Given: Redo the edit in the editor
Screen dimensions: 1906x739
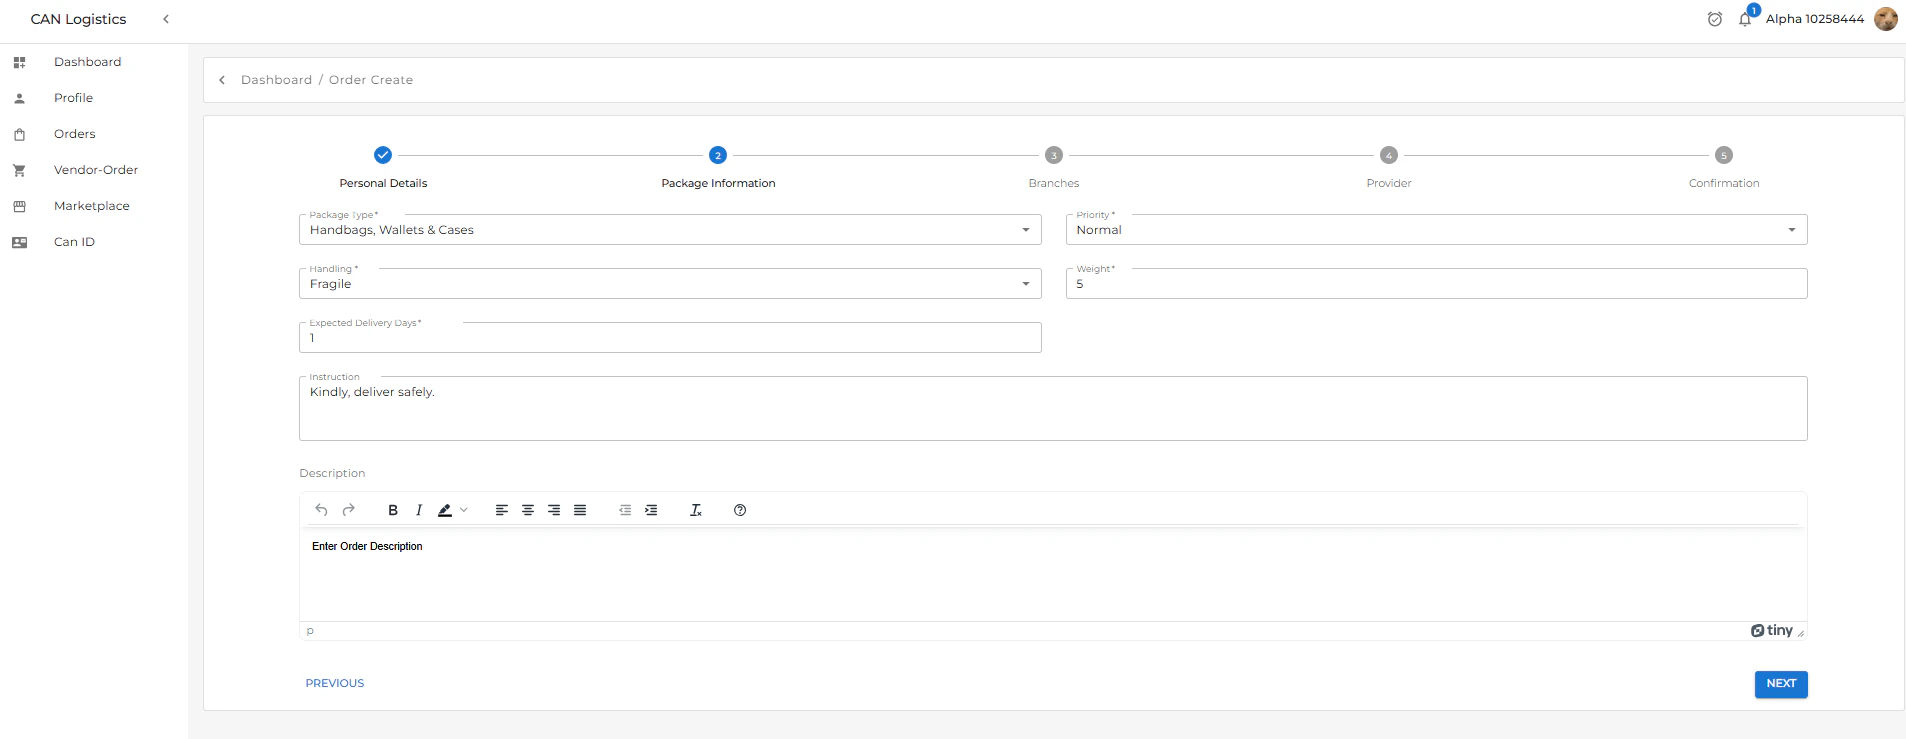Looking at the screenshot, I should 348,510.
